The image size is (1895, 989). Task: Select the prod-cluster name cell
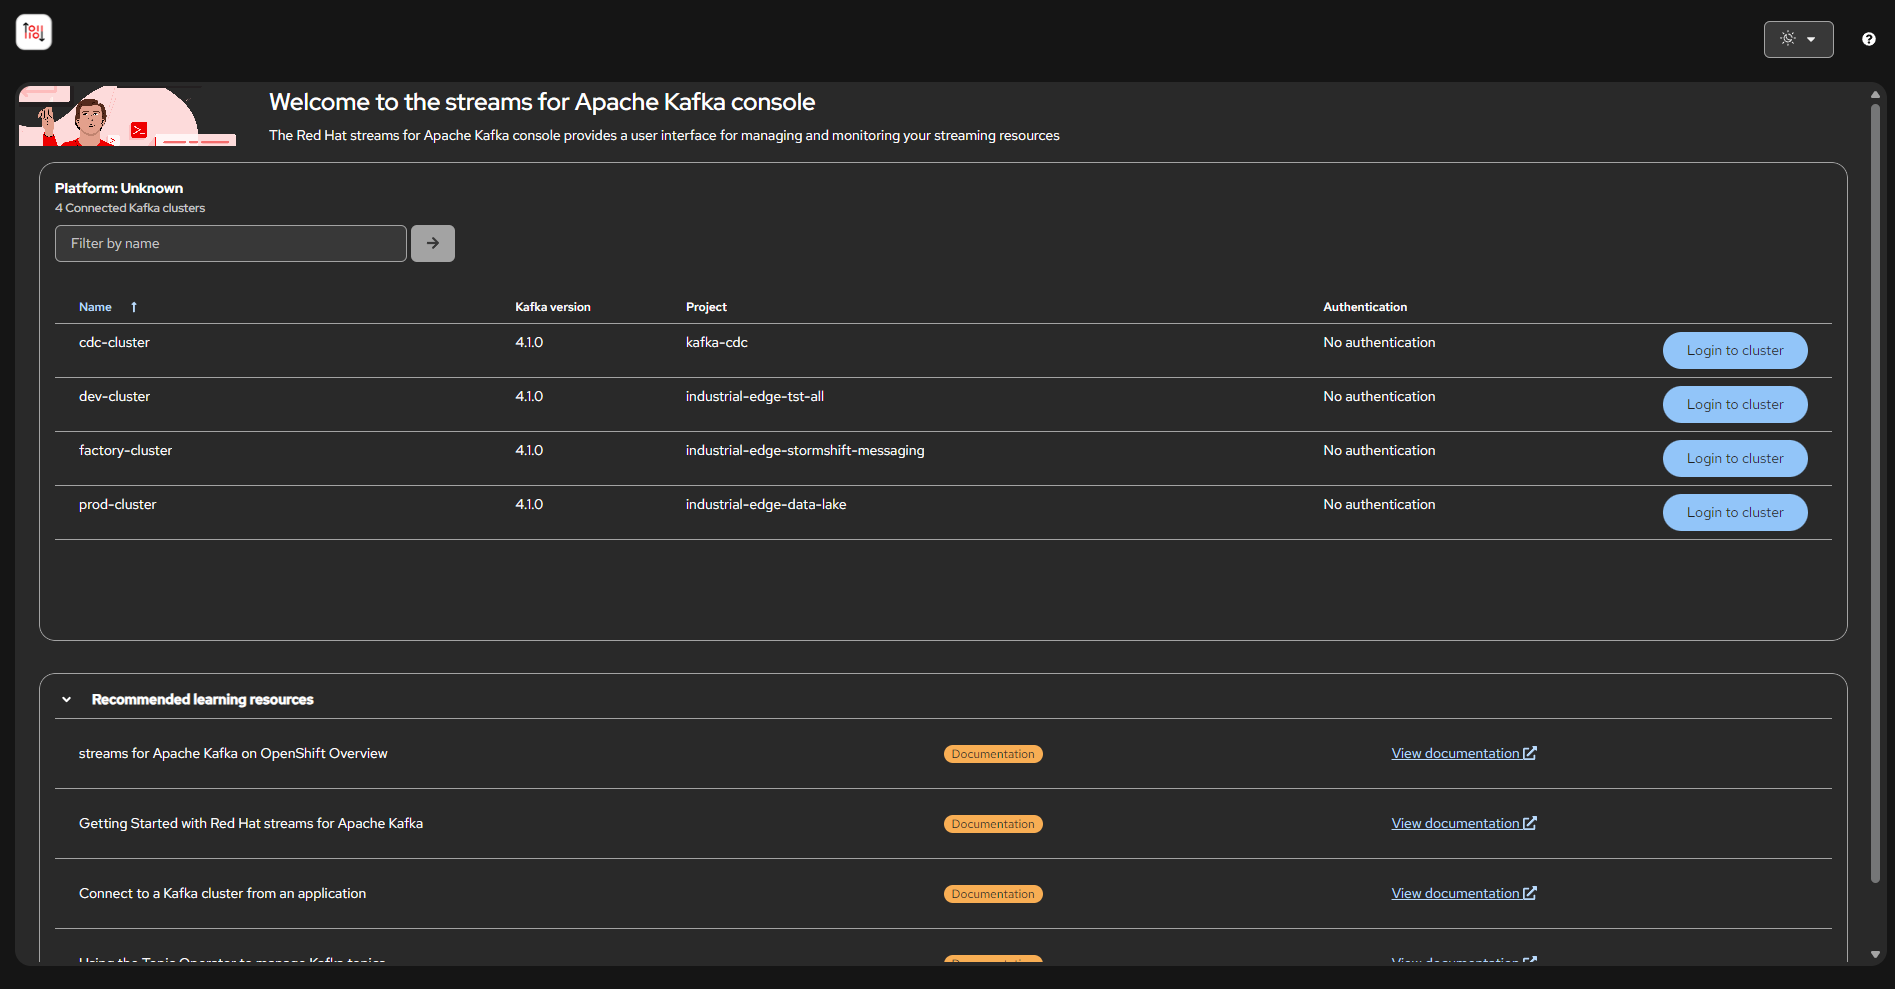pyautogui.click(x=117, y=504)
